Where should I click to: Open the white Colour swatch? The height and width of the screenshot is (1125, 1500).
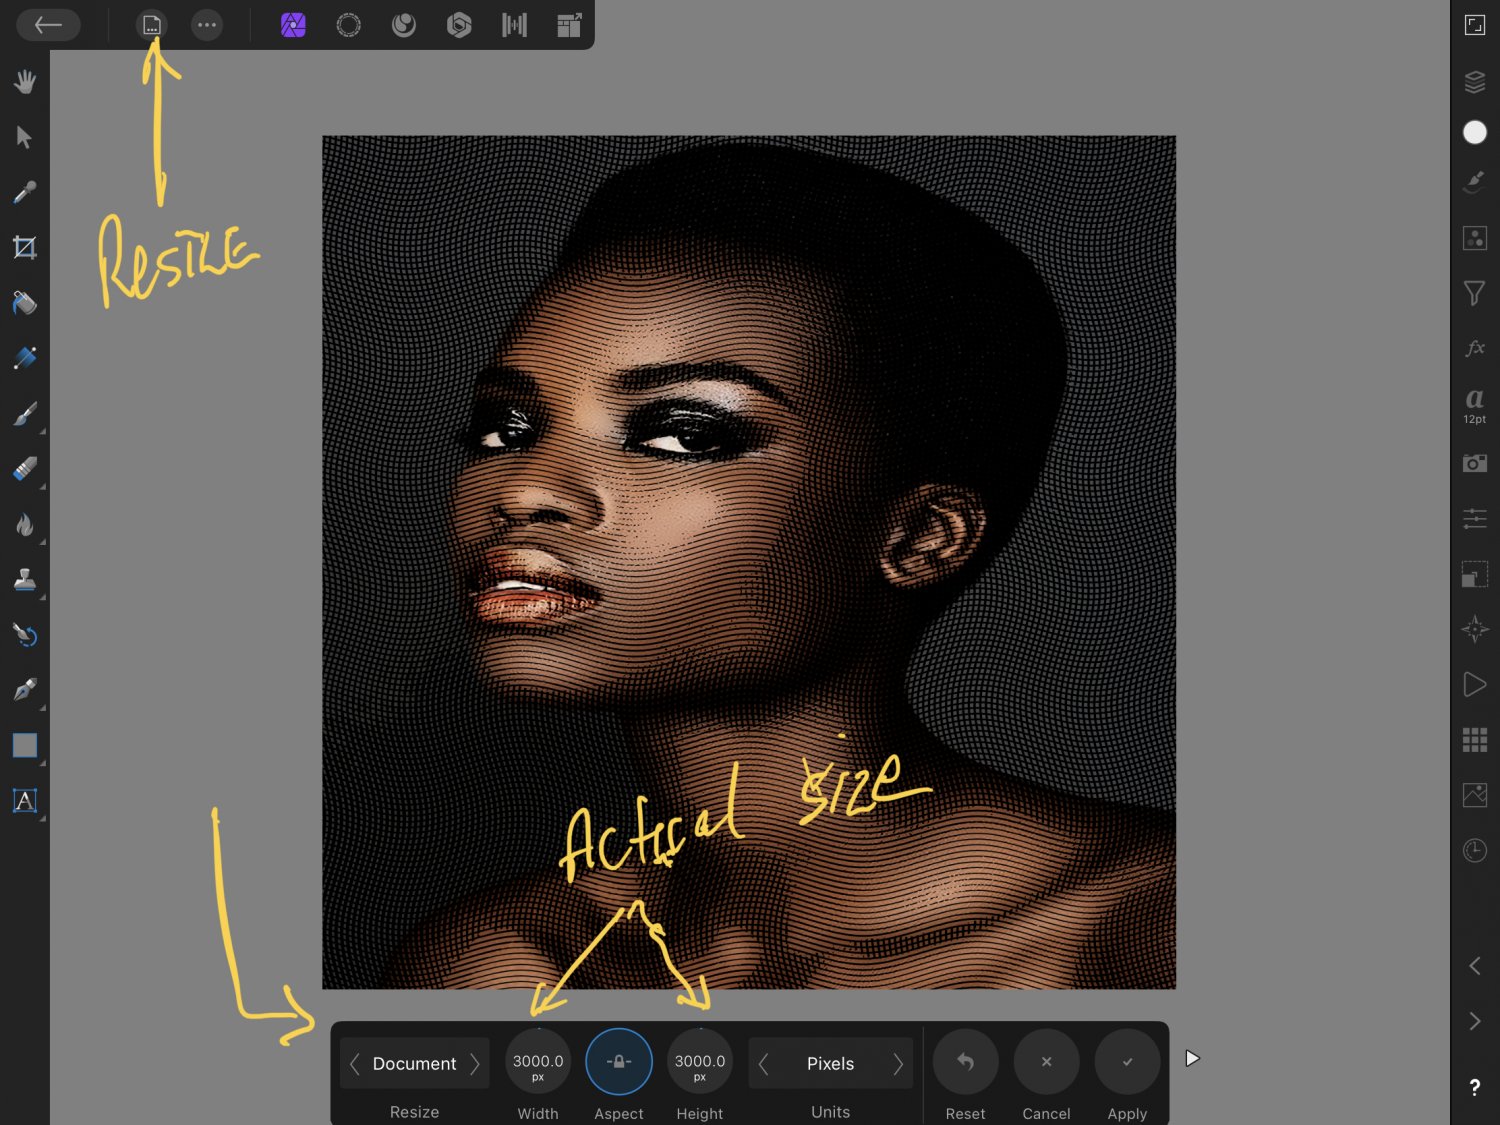click(x=1474, y=132)
